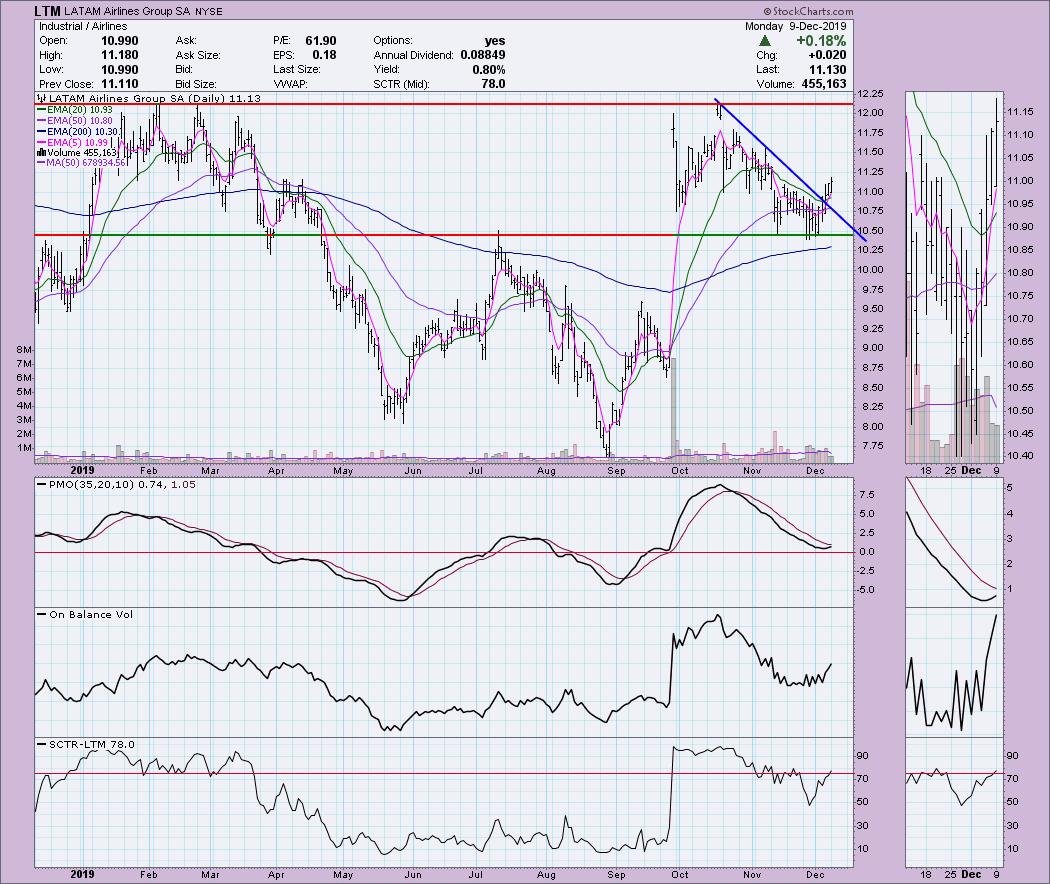Screen dimensions: 1050x884
Task: Click the Oct label under the price chart
Action: (680, 470)
